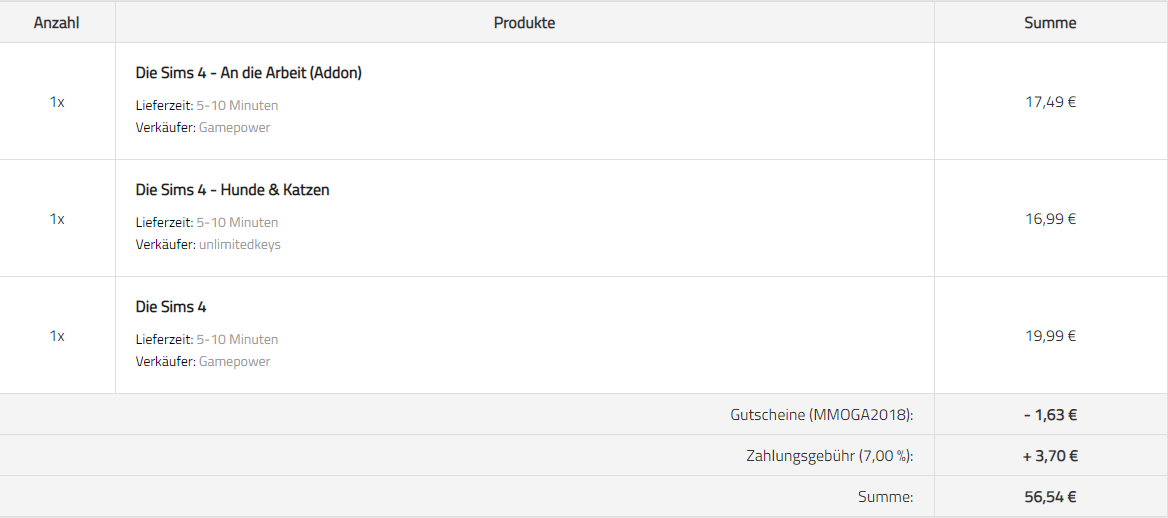
Task: Click delivery time of An die Arbeit
Action: pos(237,106)
